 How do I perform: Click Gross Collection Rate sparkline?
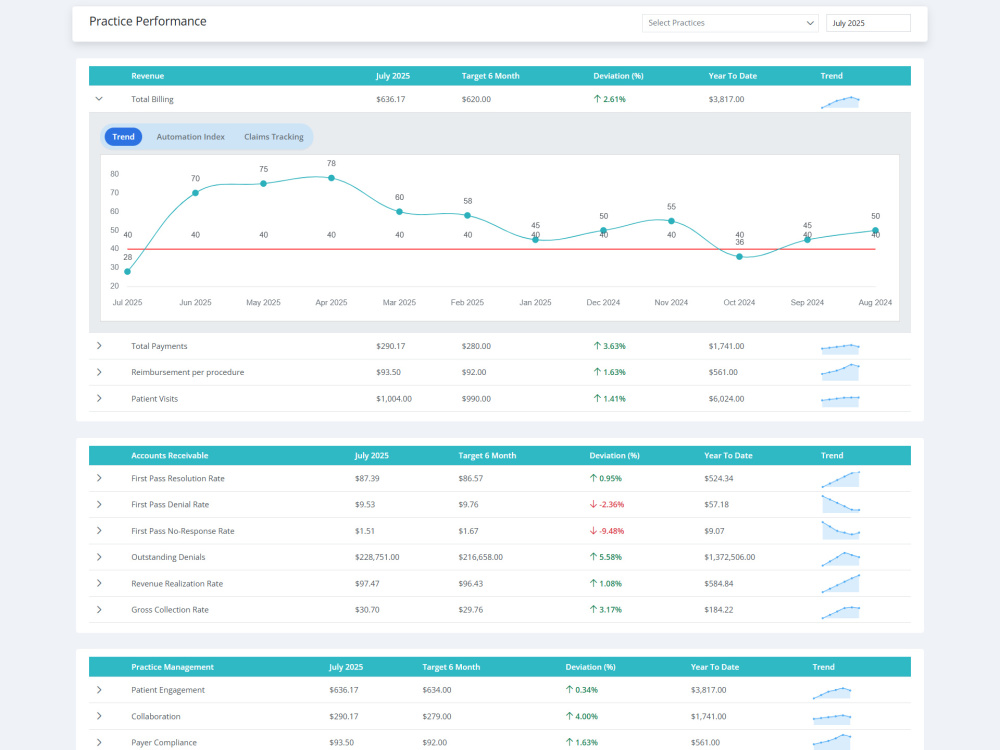[840, 612]
